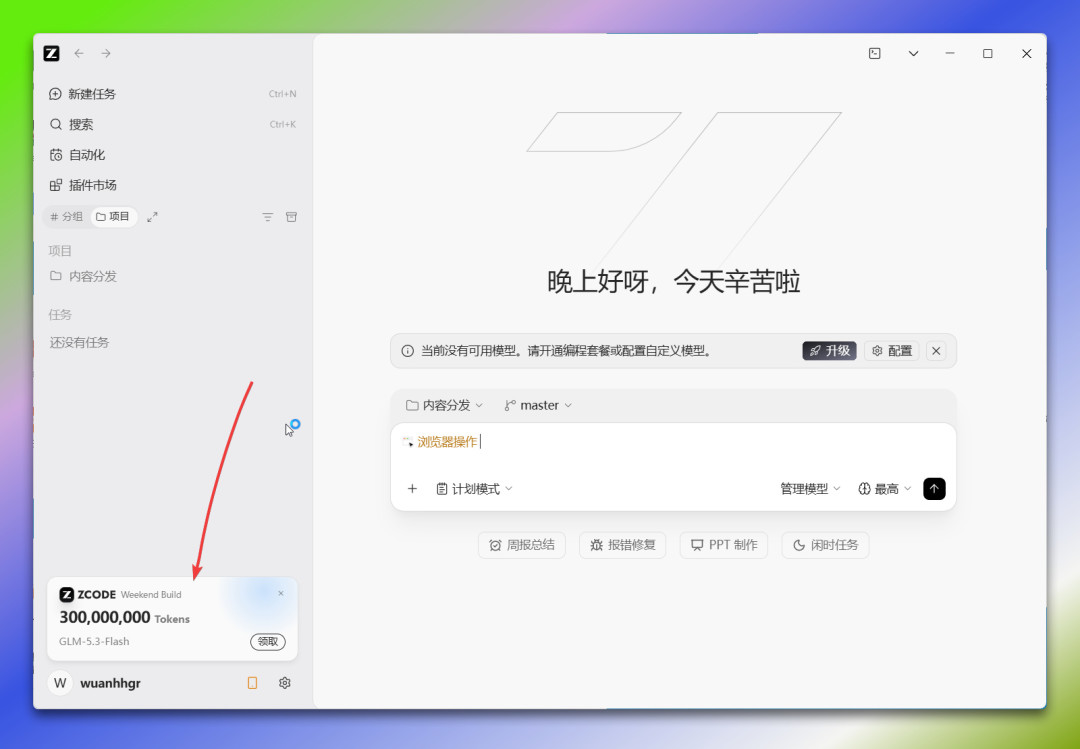This screenshot has width=1080, height=749.
Task: Expand the title bar chevron dropdown
Action: point(913,53)
